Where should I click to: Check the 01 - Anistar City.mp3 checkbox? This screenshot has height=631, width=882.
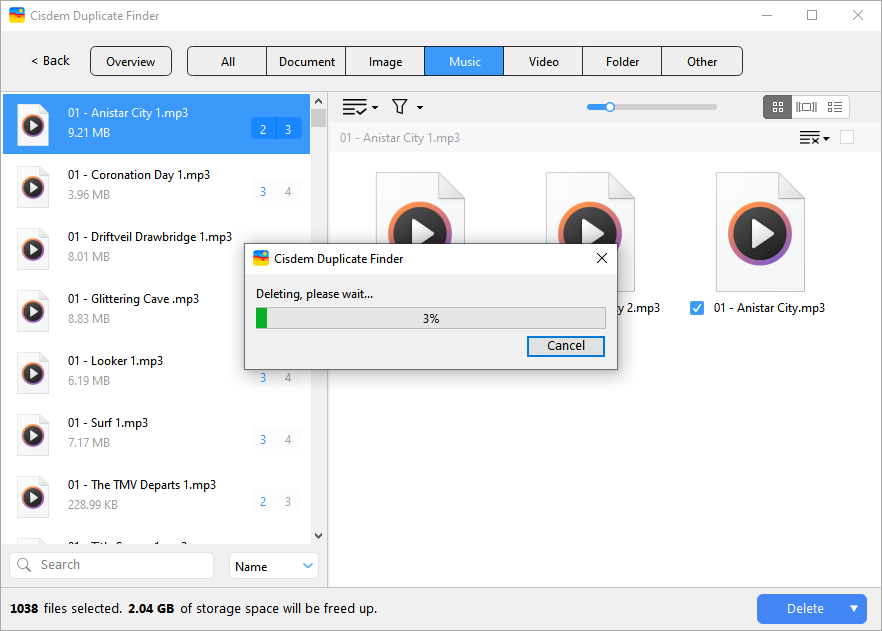[x=697, y=308]
